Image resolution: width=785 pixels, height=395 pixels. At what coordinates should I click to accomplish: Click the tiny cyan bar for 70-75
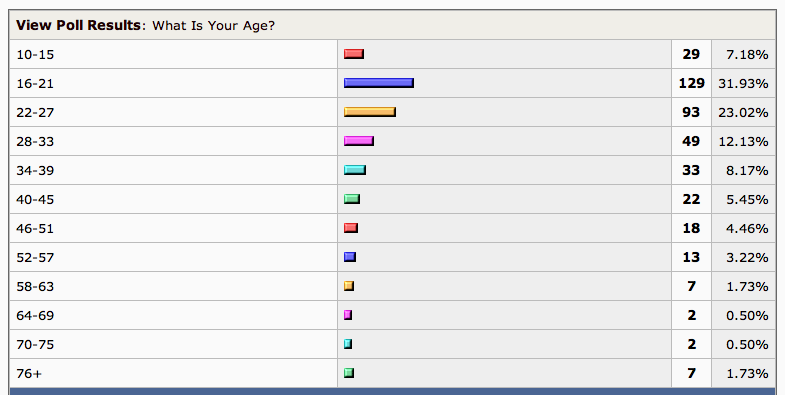tap(348, 344)
